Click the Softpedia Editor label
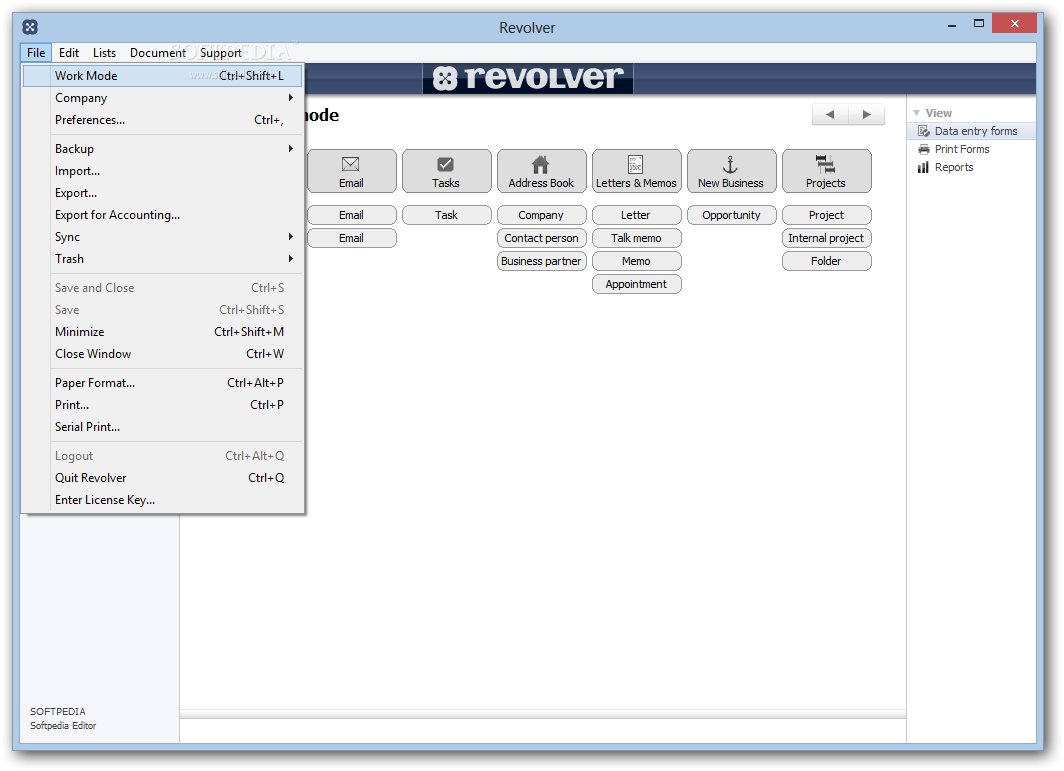Screen dimensions: 1064x771 tap(63, 726)
